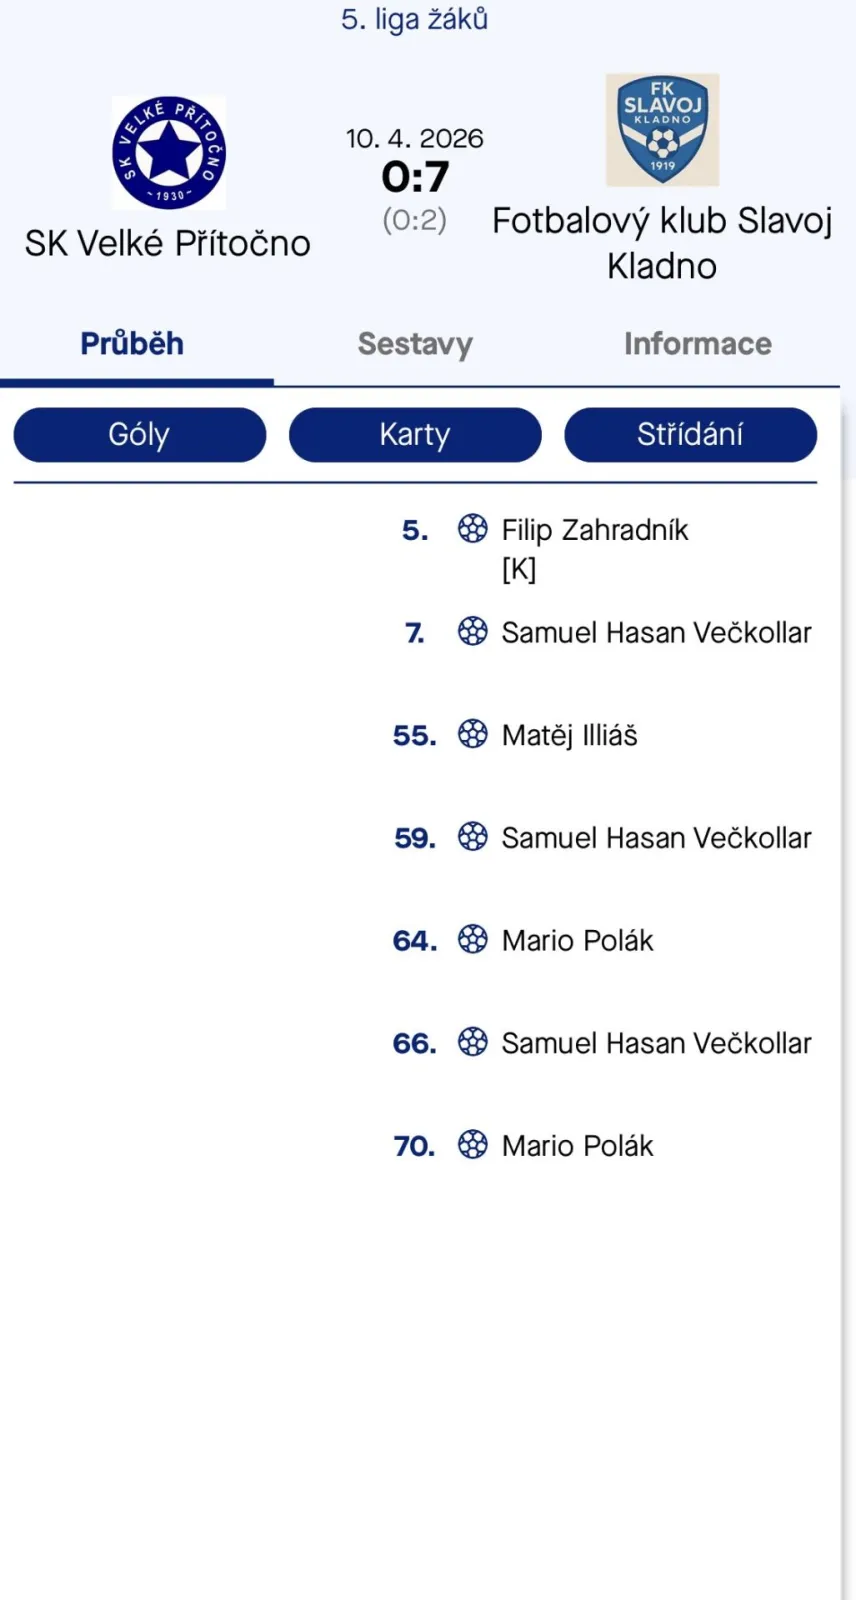
Task: Select the Průběh tab
Action: click(132, 344)
